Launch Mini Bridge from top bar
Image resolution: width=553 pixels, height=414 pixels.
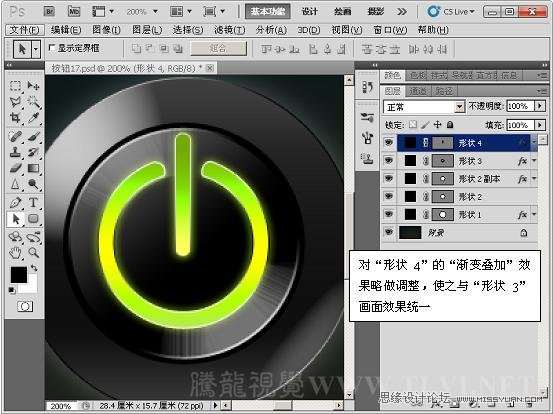[x=74, y=11]
